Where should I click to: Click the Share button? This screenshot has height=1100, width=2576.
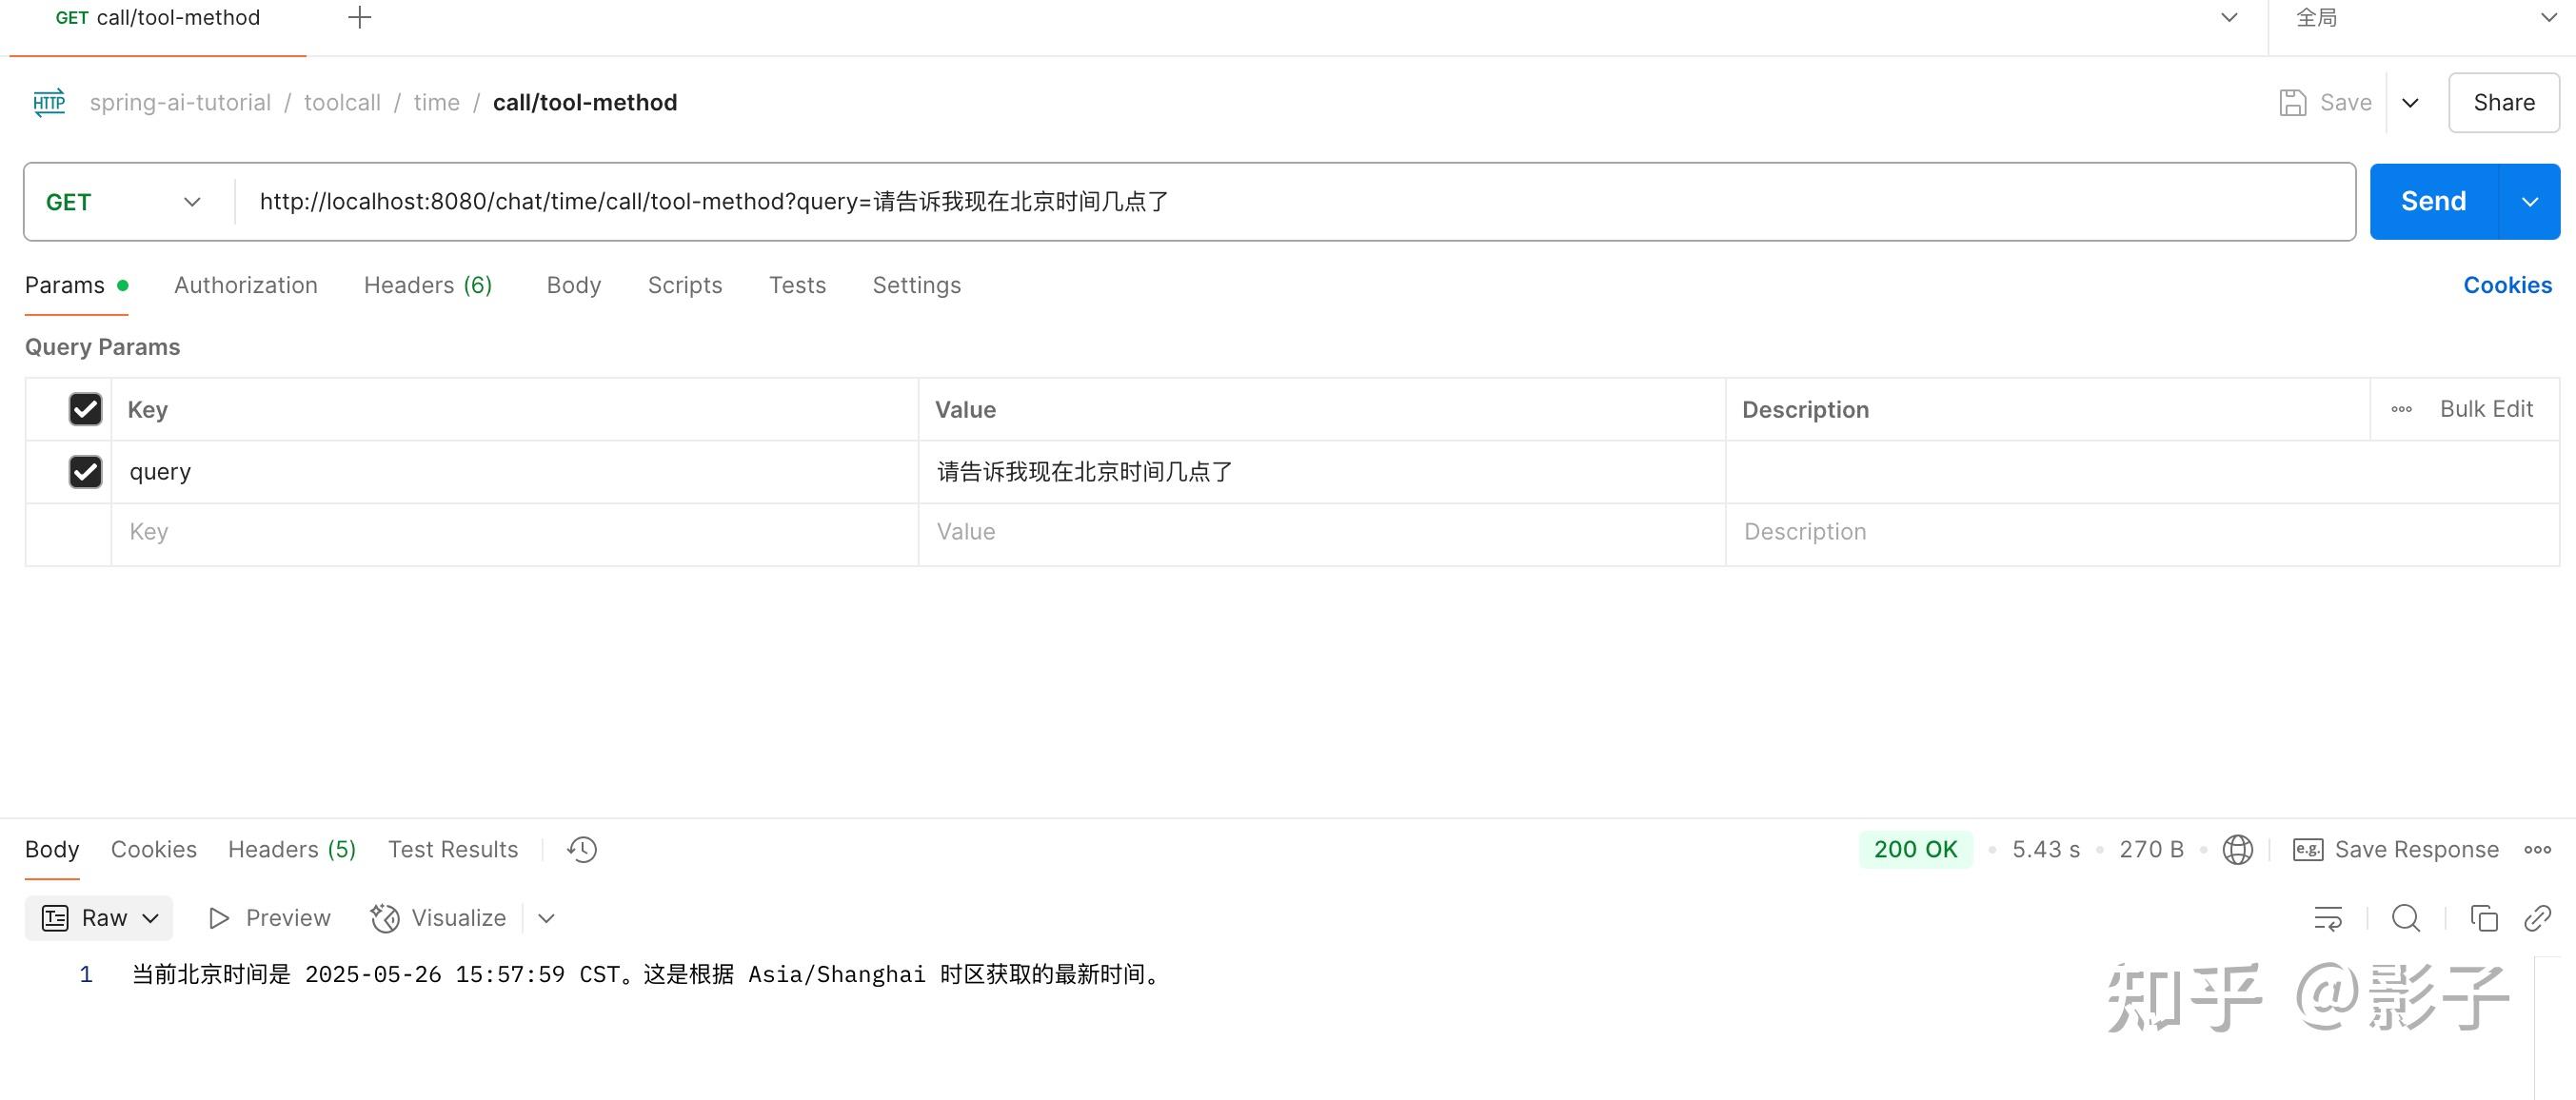pos(2503,102)
